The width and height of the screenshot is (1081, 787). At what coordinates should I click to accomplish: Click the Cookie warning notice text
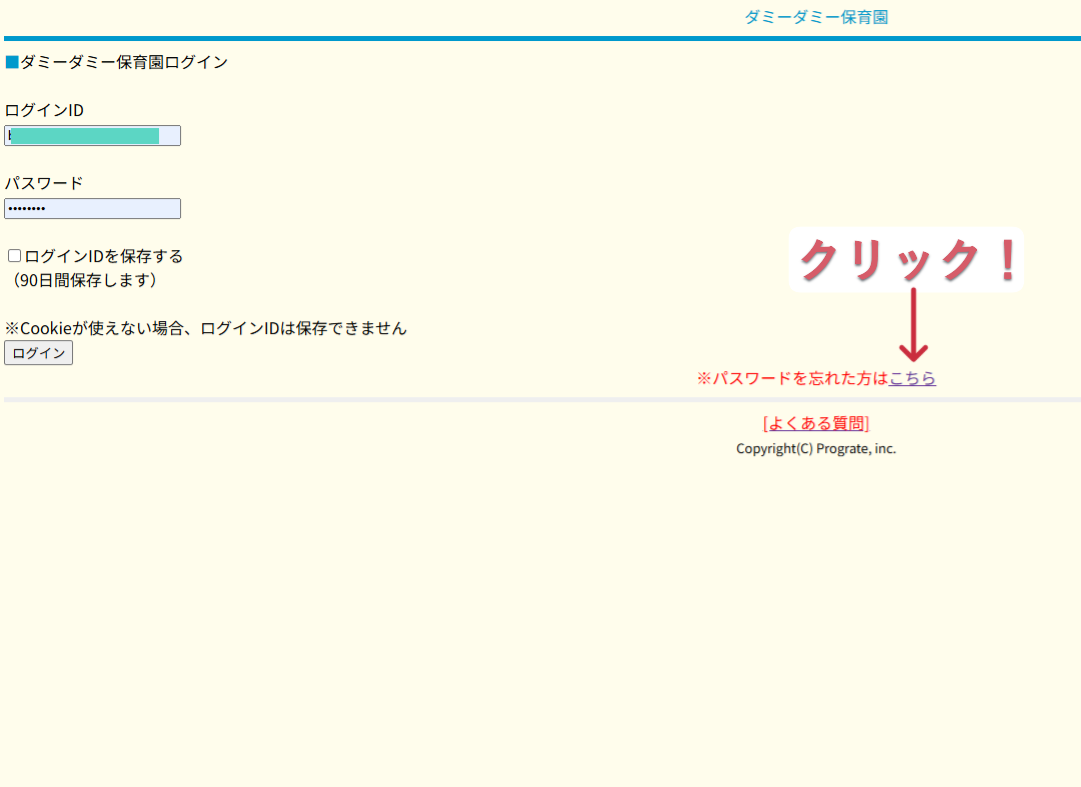point(206,328)
